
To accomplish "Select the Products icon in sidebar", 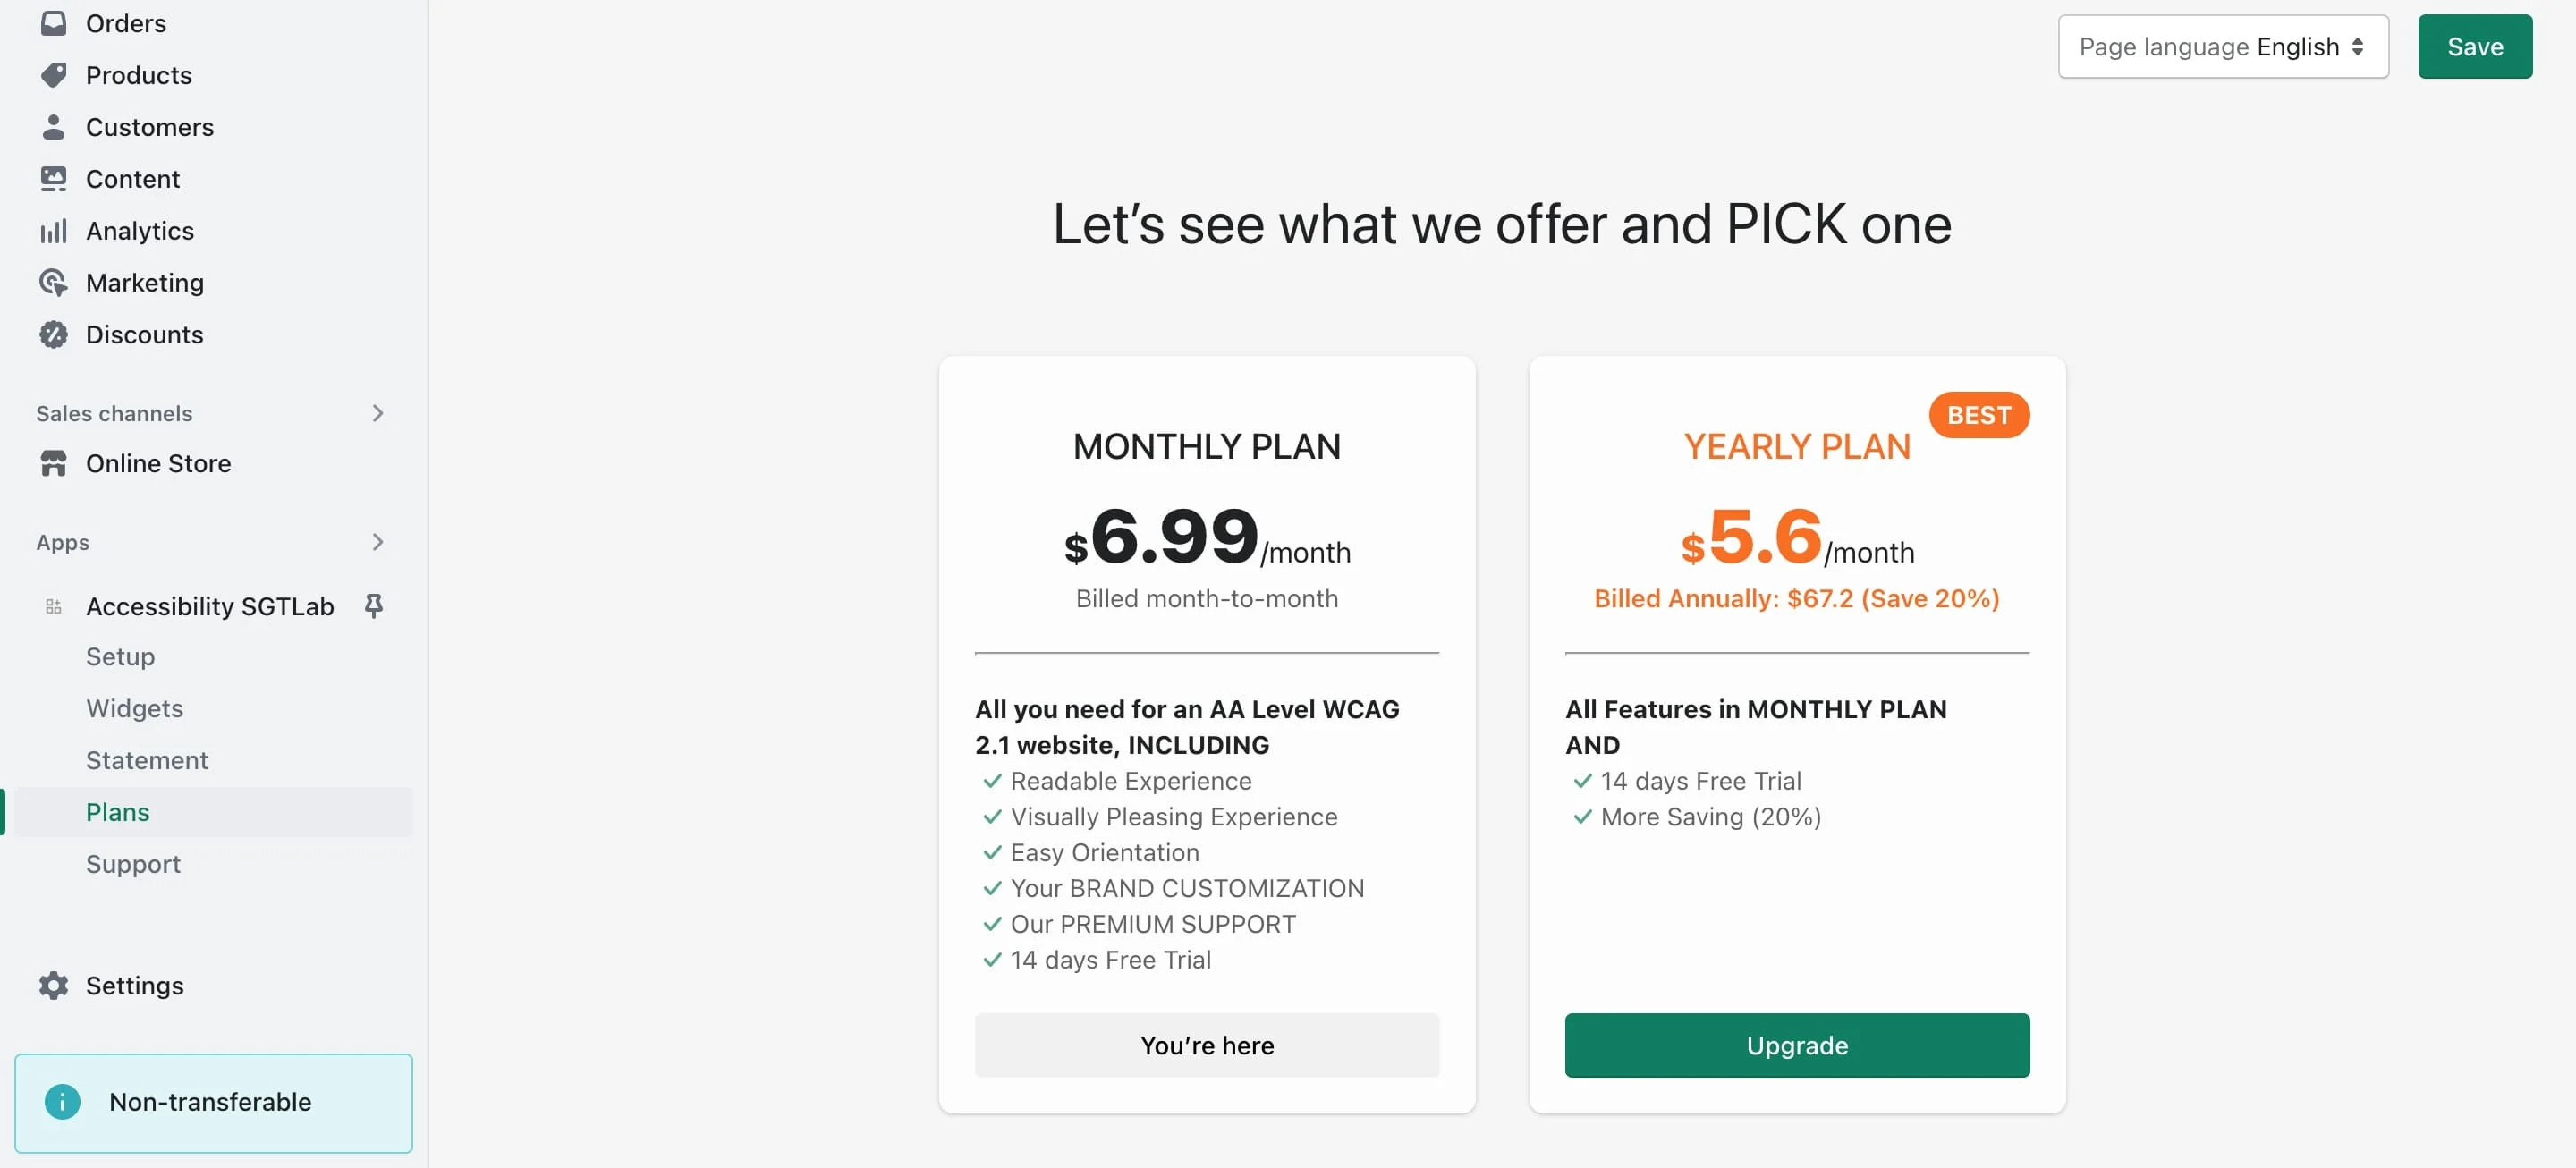I will point(54,75).
